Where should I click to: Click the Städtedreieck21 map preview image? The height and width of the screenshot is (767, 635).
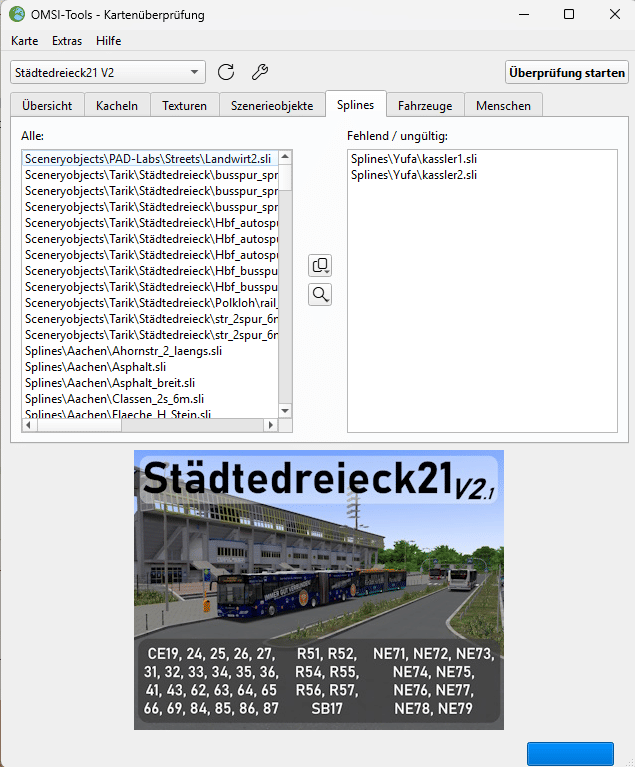click(x=318, y=589)
